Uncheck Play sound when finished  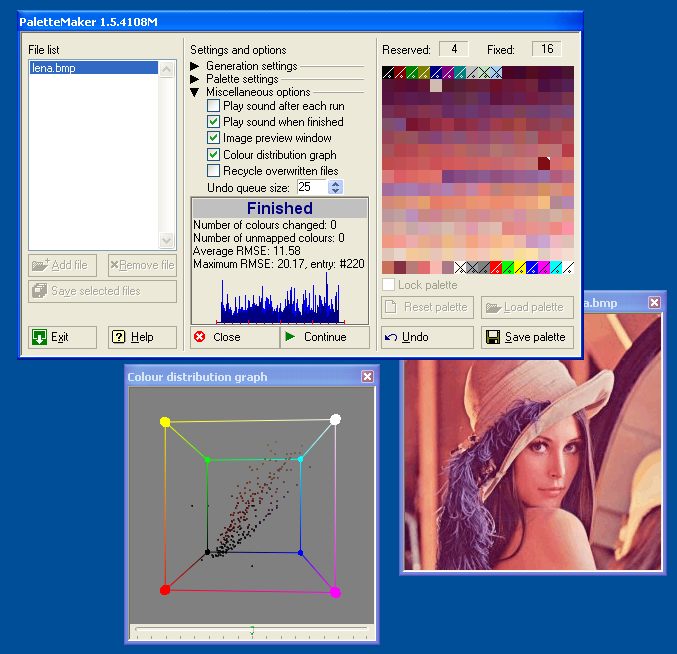[x=213, y=122]
